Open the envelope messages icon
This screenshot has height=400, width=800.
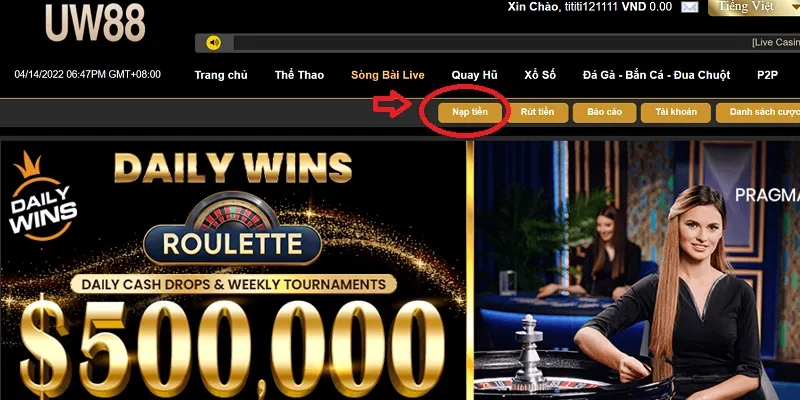click(689, 7)
